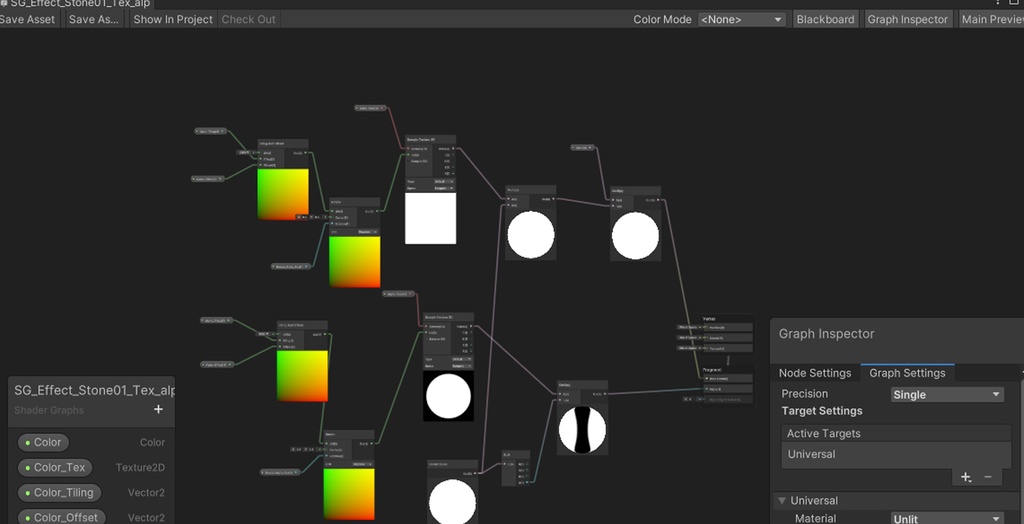Click the Texture2D type label in Blackboard

coord(140,467)
